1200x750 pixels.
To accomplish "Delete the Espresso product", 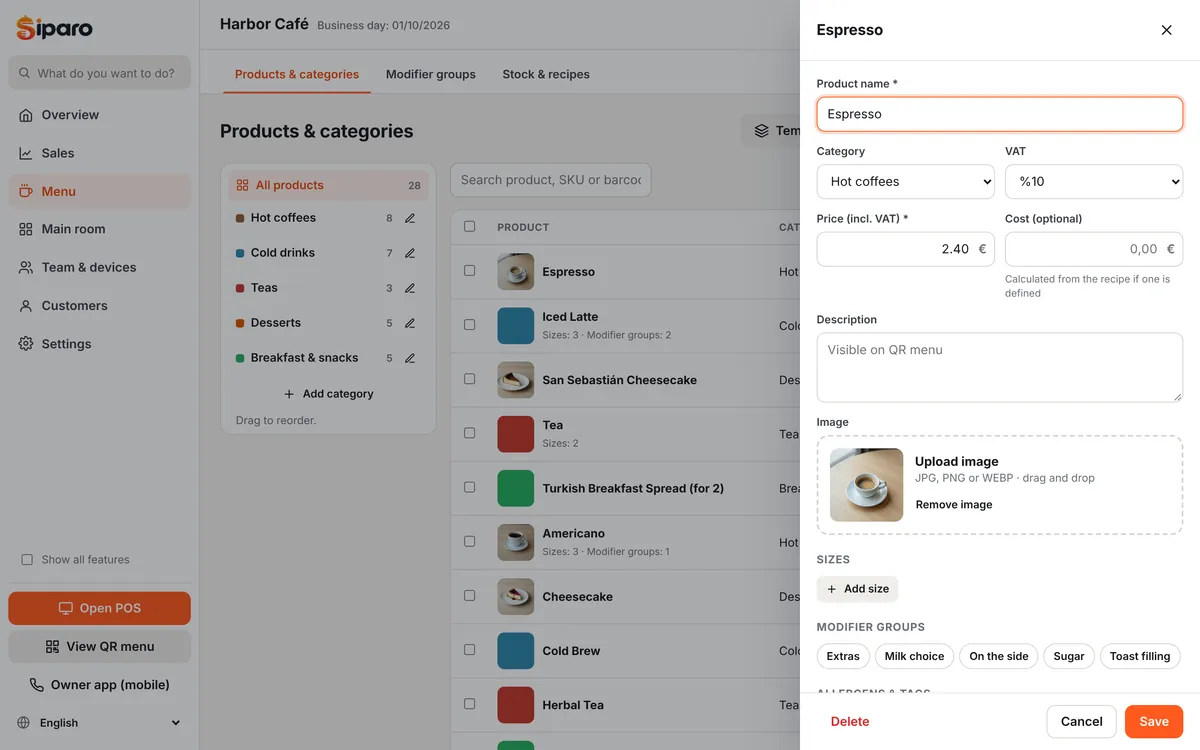I will coord(850,721).
